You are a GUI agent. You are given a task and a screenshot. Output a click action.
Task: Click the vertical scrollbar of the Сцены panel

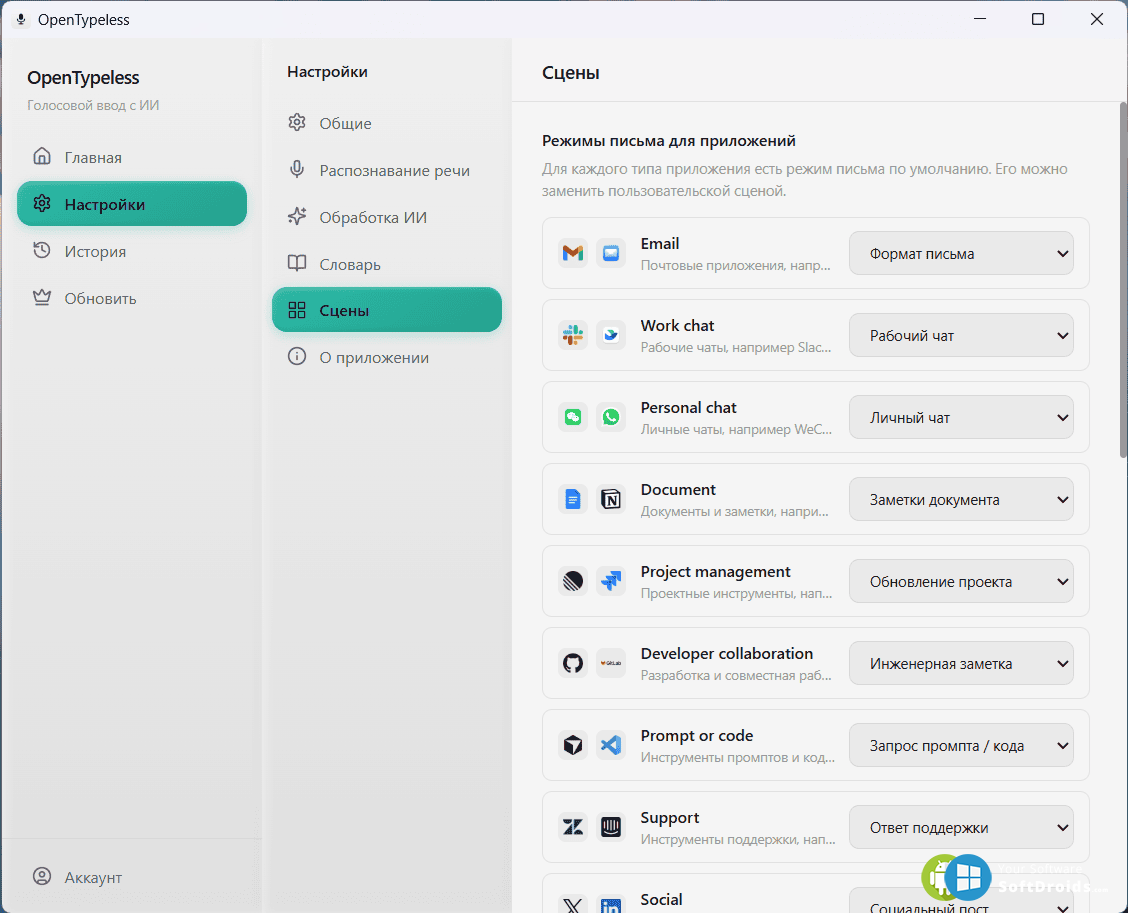1124,279
